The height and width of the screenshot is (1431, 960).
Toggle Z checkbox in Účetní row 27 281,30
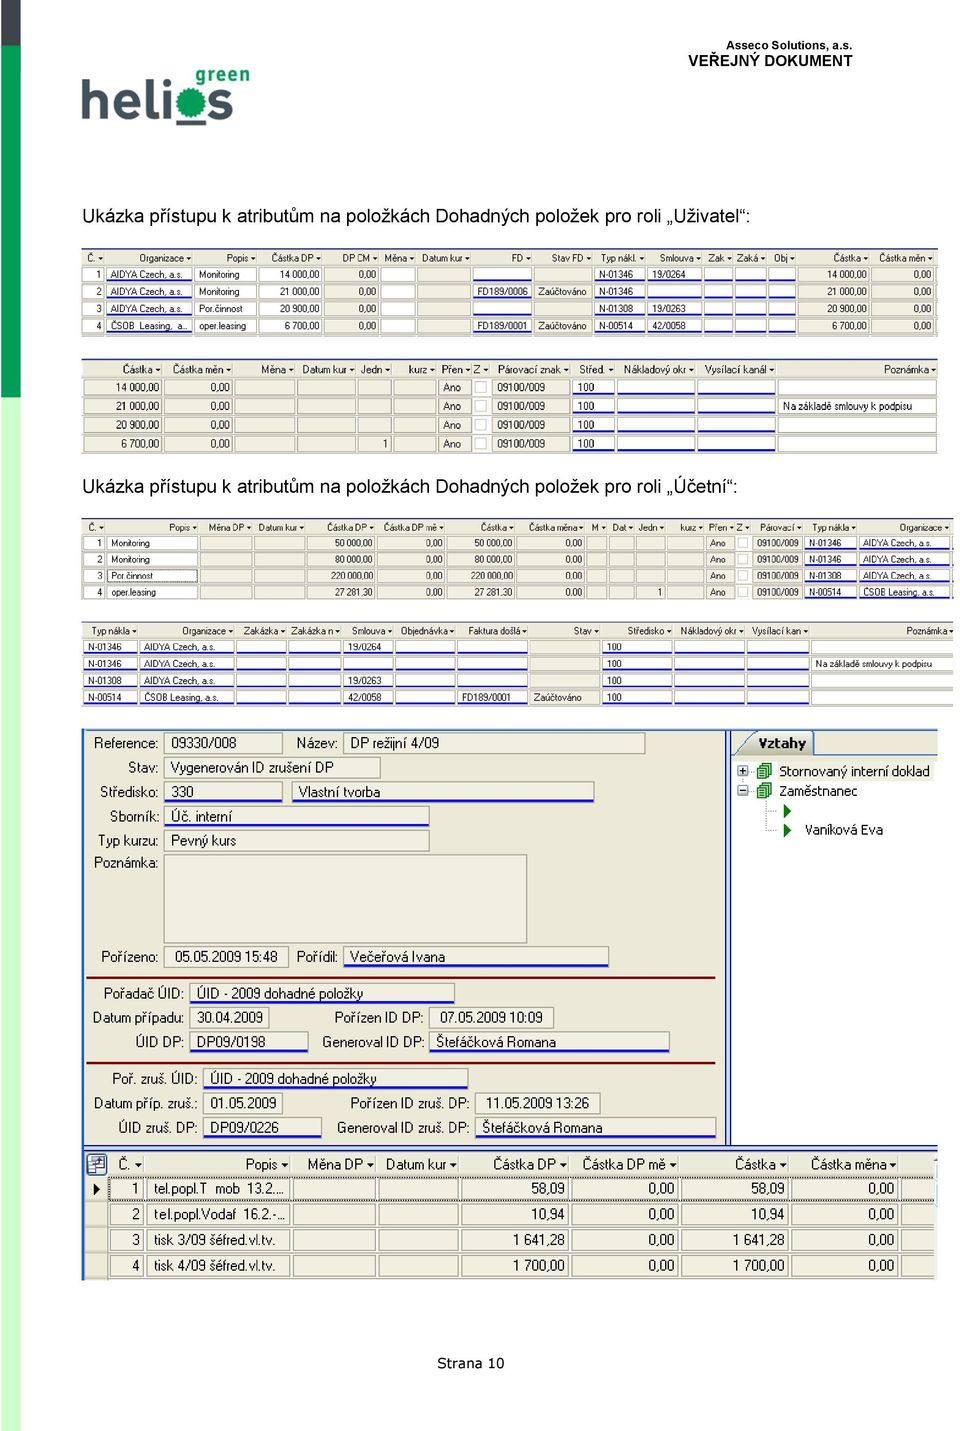tap(743, 592)
